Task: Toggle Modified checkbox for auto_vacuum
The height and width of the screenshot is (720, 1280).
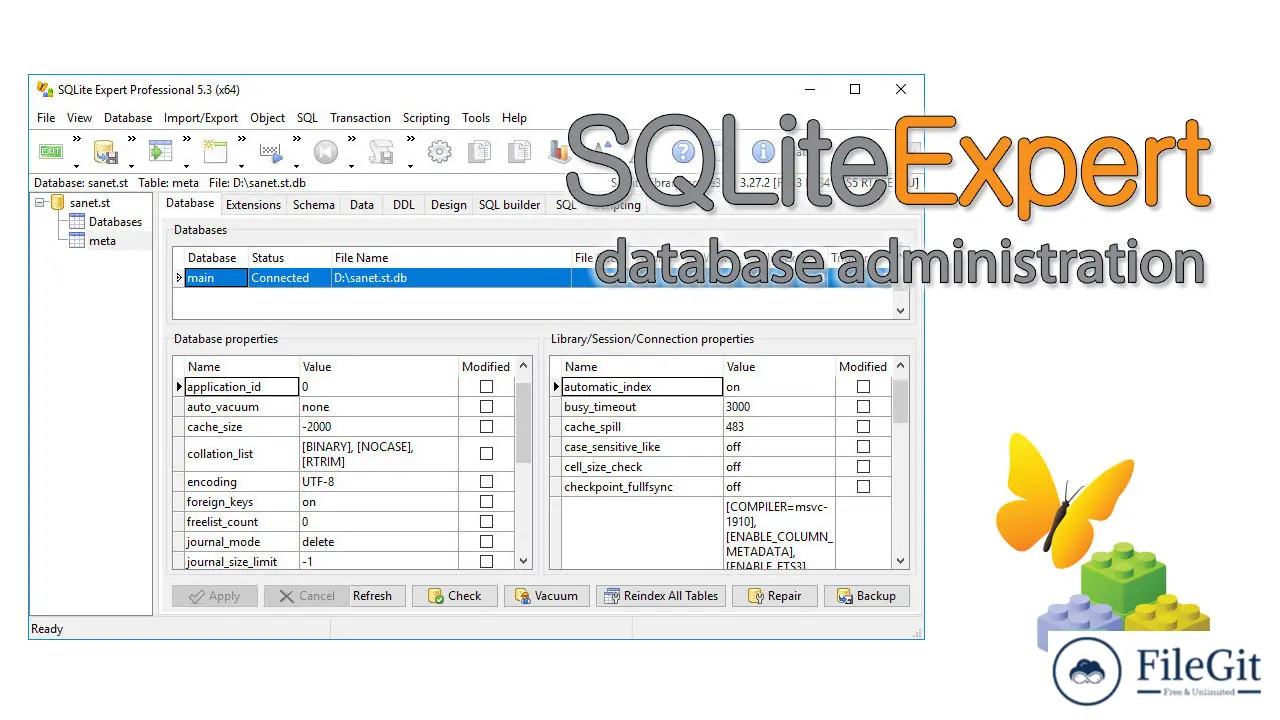Action: pyautogui.click(x=486, y=406)
